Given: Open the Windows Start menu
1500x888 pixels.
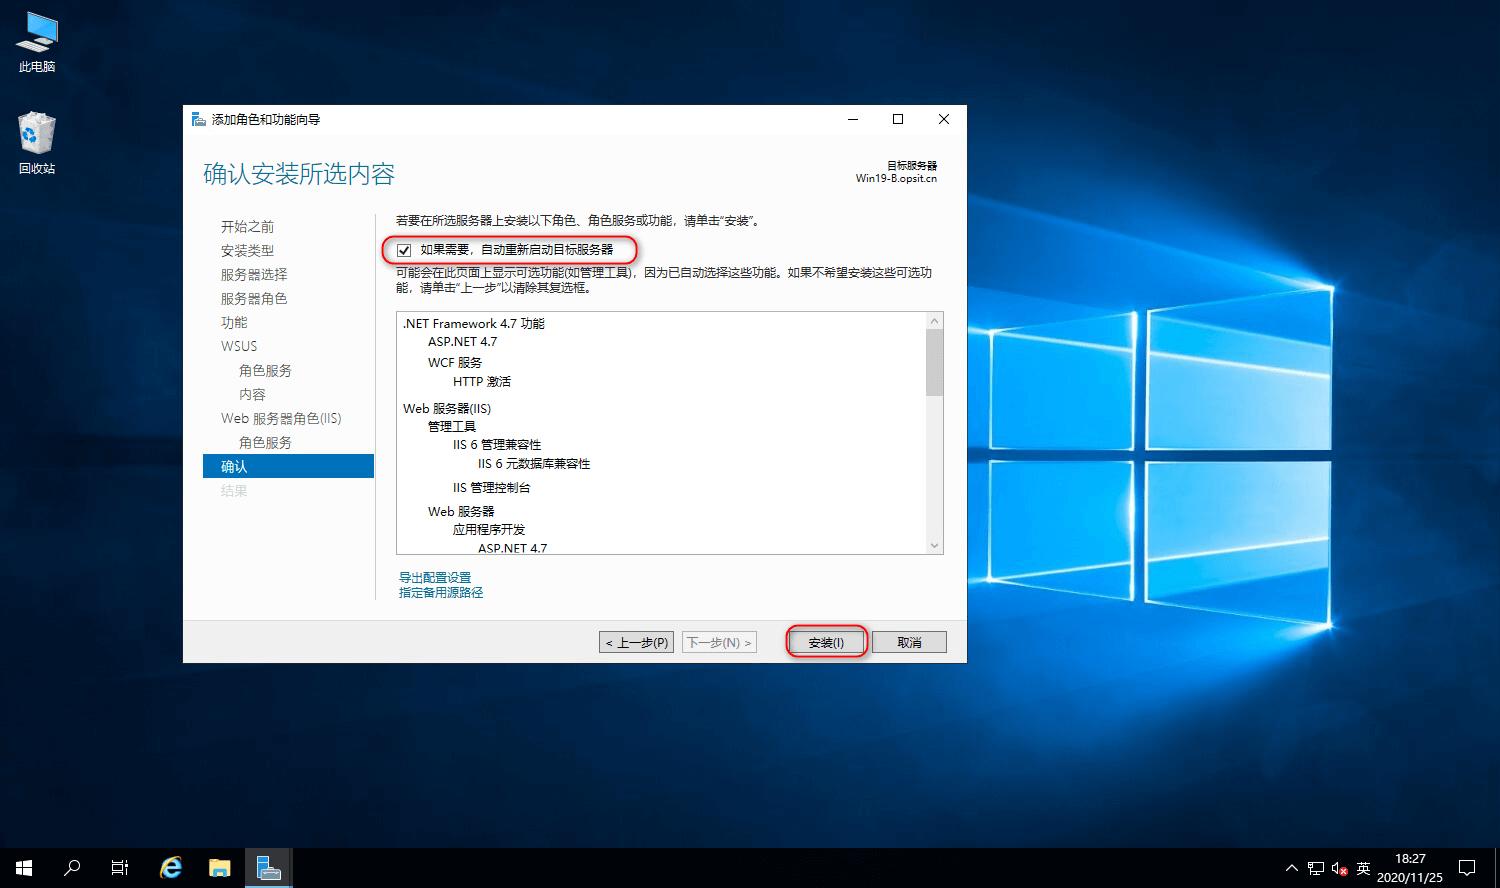Looking at the screenshot, I should pyautogui.click(x=24, y=868).
